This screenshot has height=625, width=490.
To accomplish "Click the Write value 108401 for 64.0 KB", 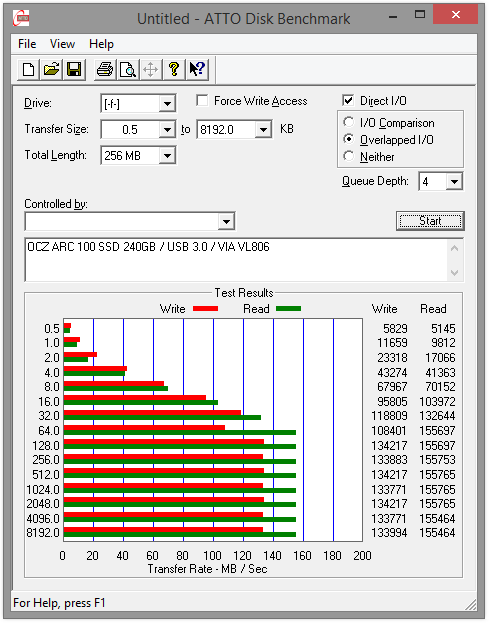I will pos(390,430).
